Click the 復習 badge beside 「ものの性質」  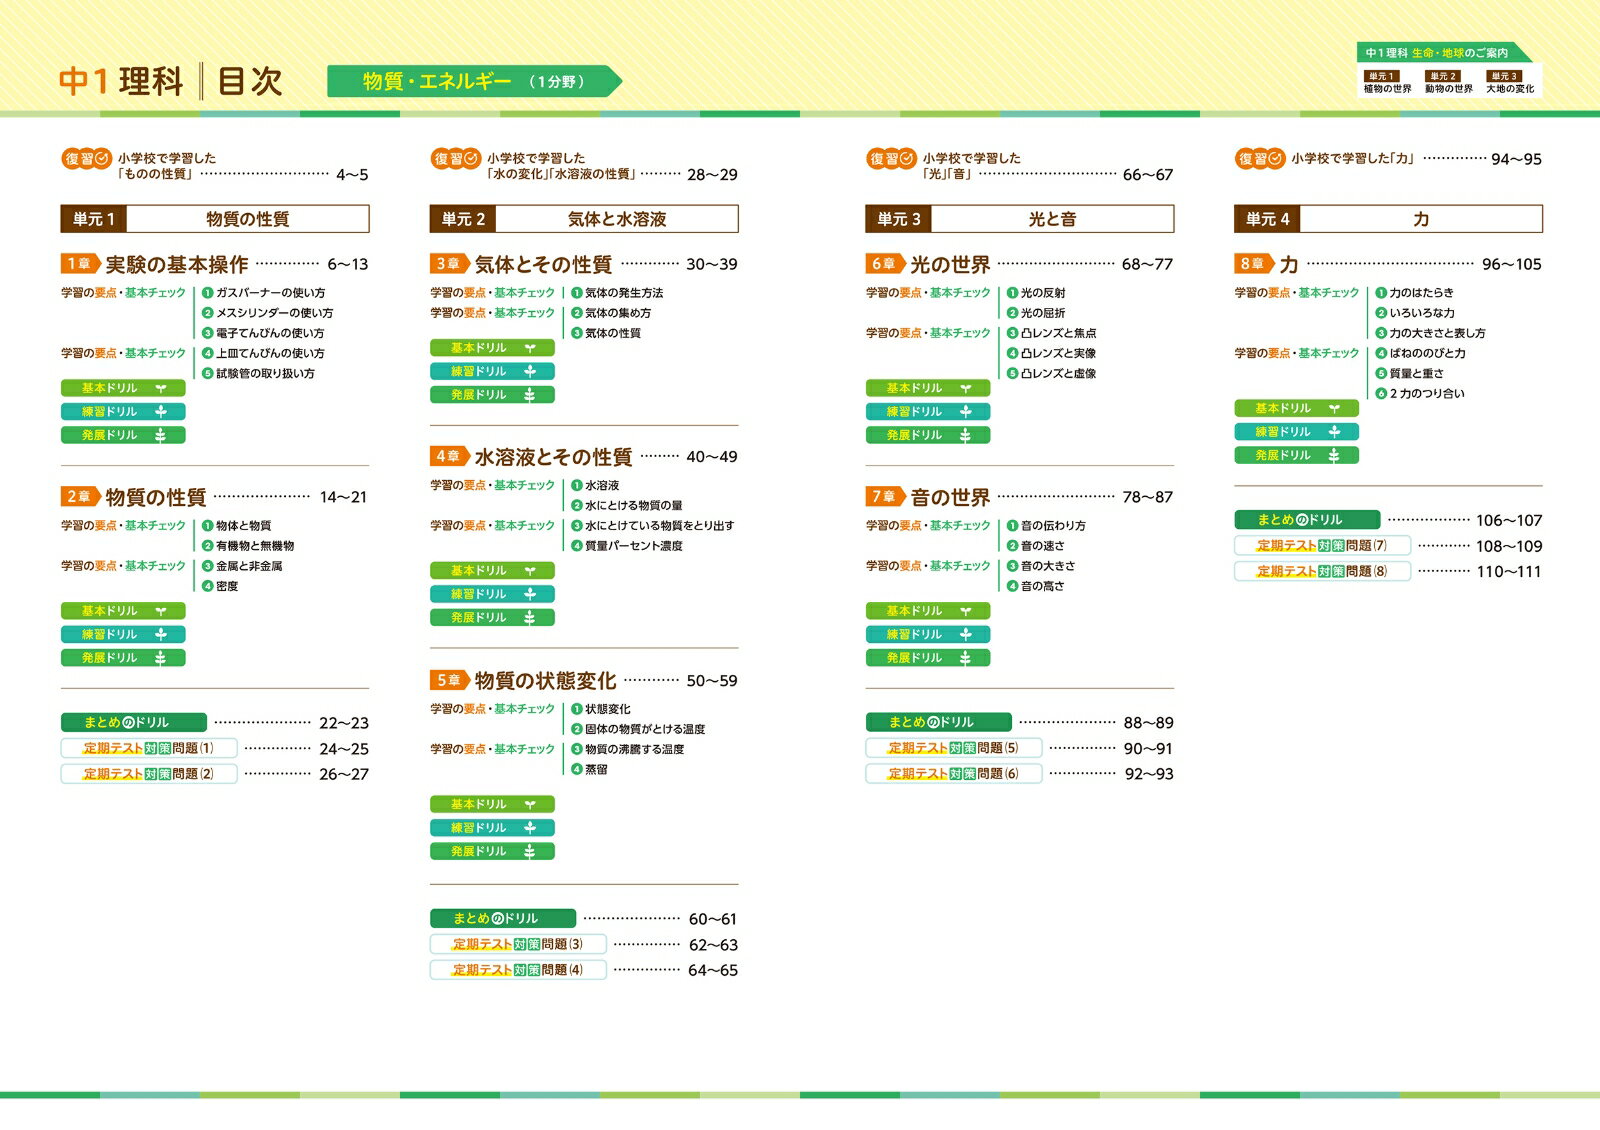(x=86, y=158)
